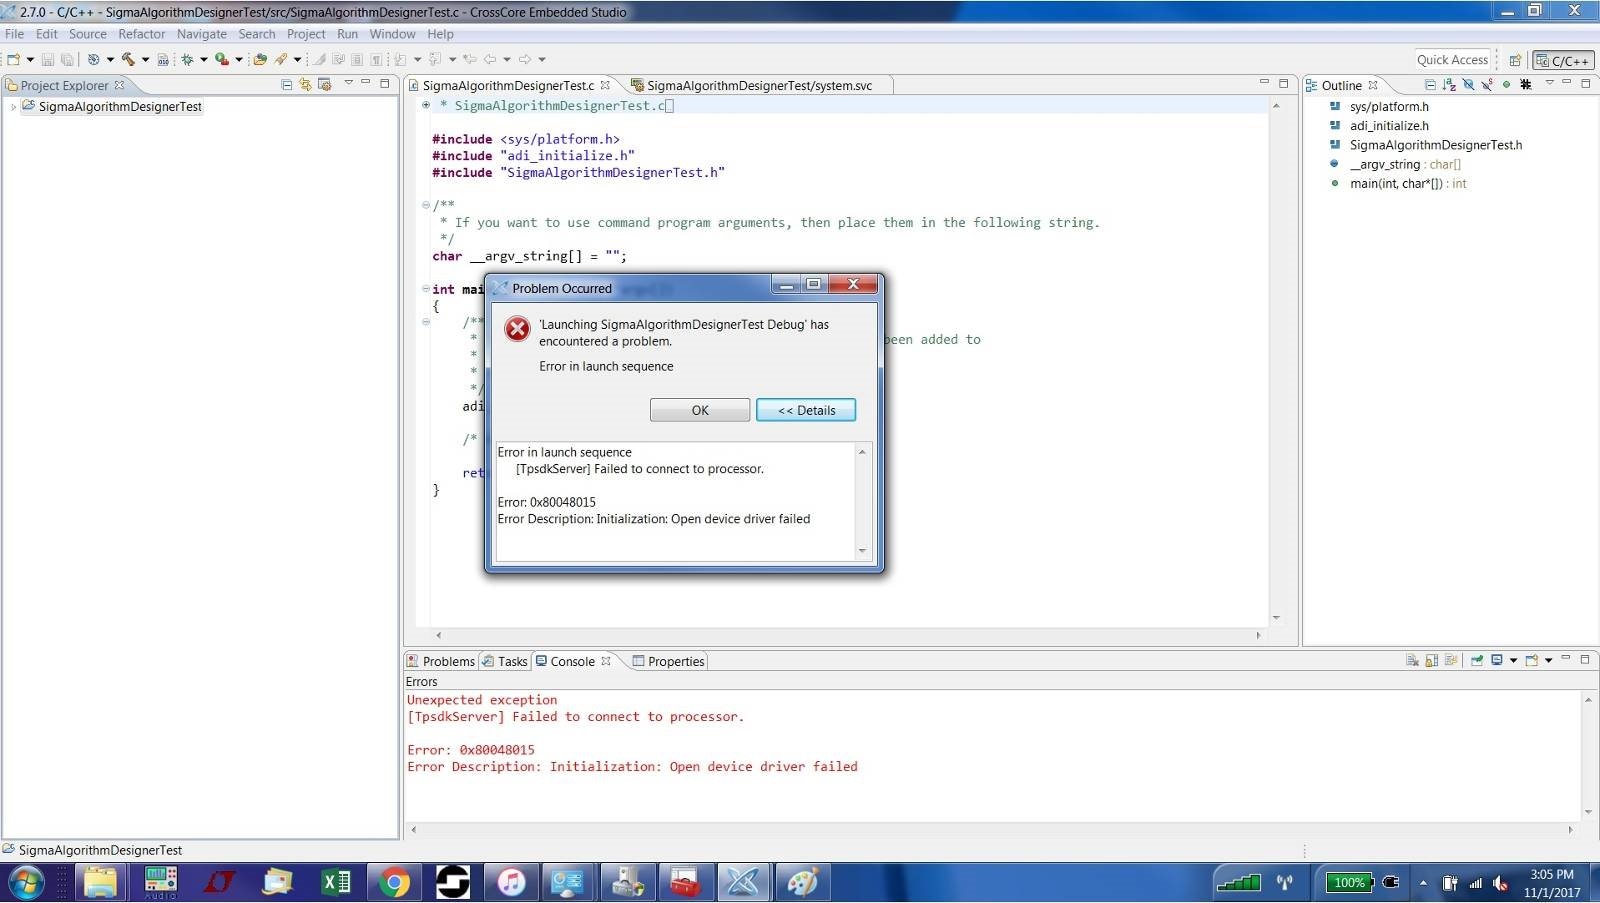
Task: Click the Open Element folder toolbar icon
Action: coord(260,60)
